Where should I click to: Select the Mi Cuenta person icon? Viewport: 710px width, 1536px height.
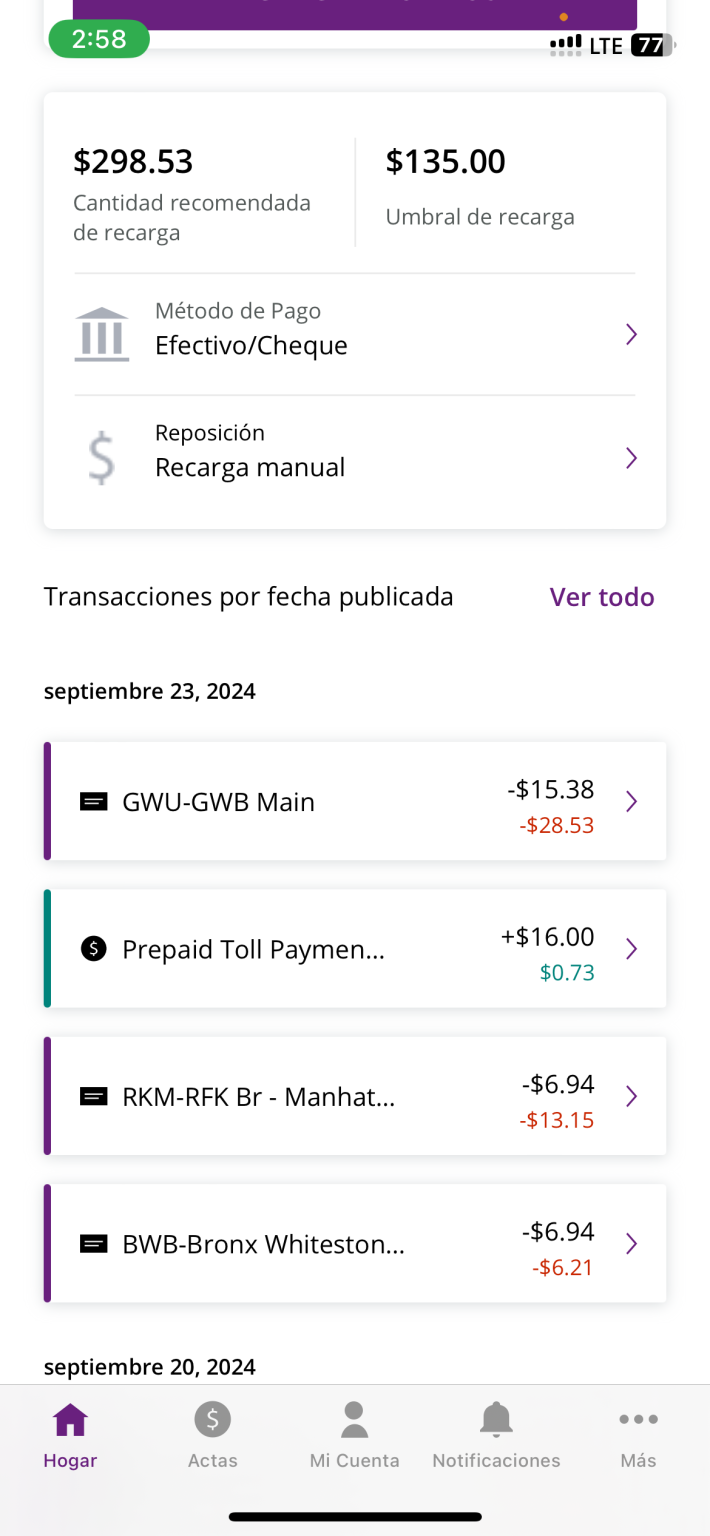[x=354, y=1419]
